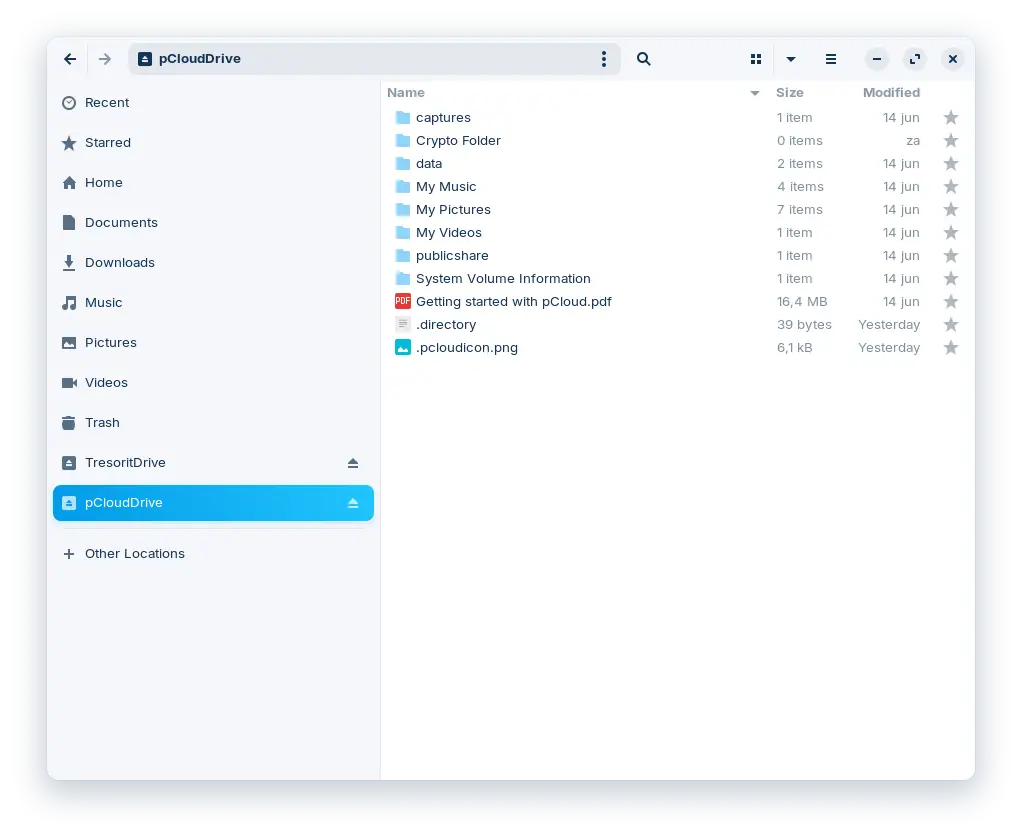Viewport: 1022px width, 837px height.
Task: Select the captures folder icon
Action: 403,117
